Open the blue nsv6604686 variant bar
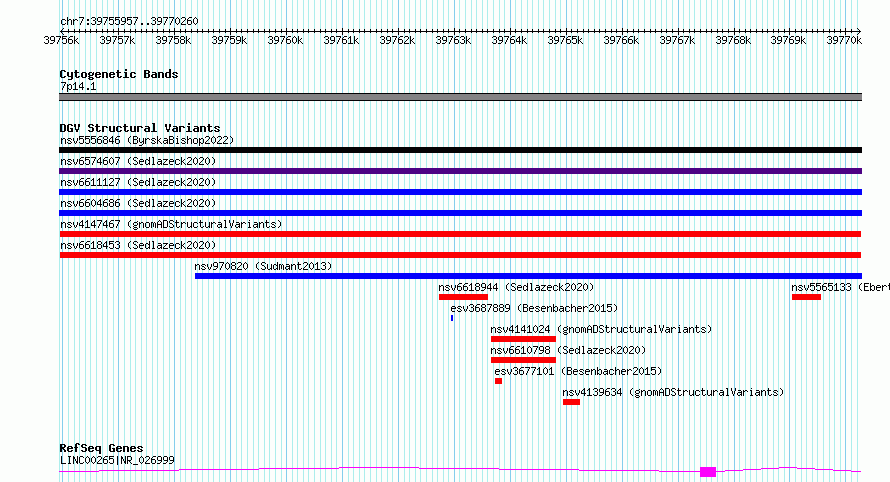The image size is (890, 482). coord(460,213)
